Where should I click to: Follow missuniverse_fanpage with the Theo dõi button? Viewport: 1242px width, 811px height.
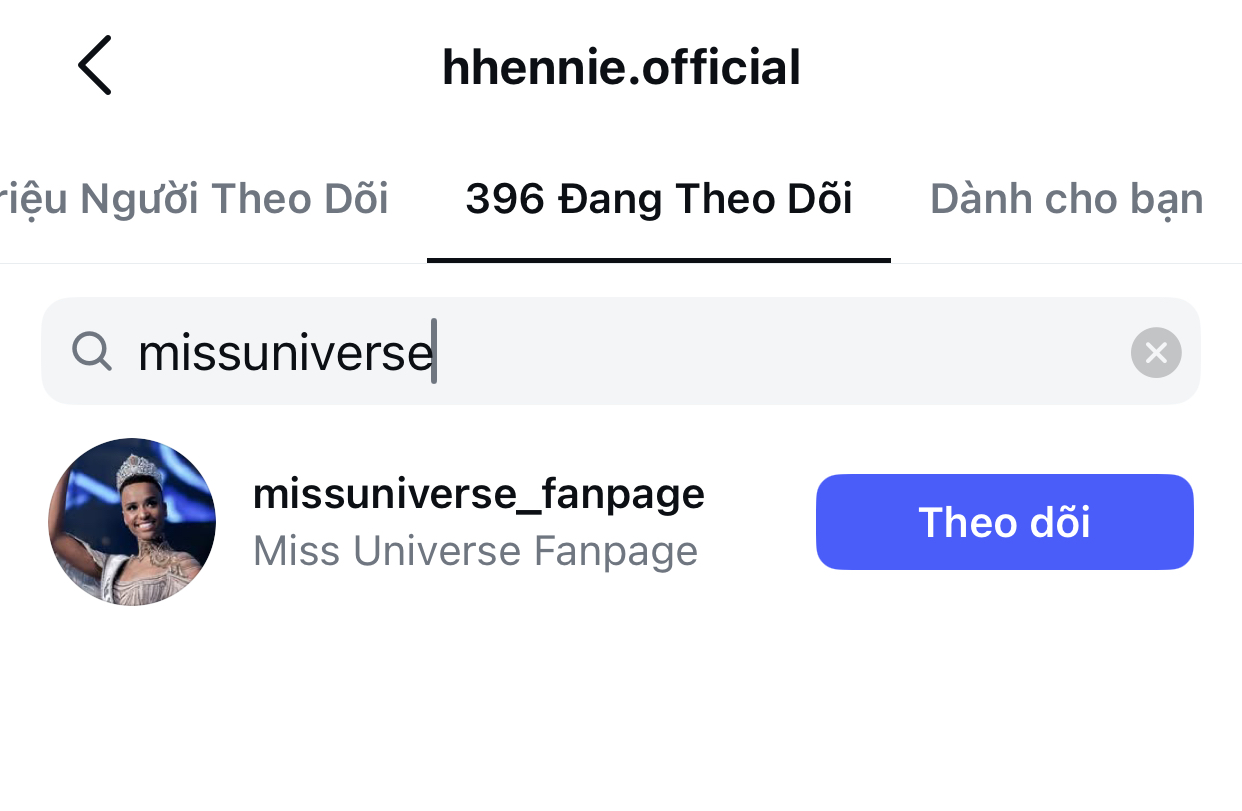tap(1004, 522)
